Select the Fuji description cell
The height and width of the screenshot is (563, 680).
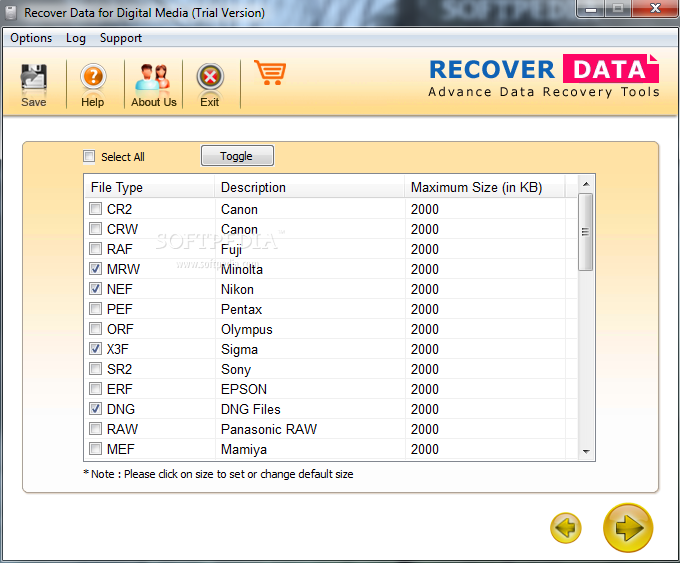[x=231, y=249]
